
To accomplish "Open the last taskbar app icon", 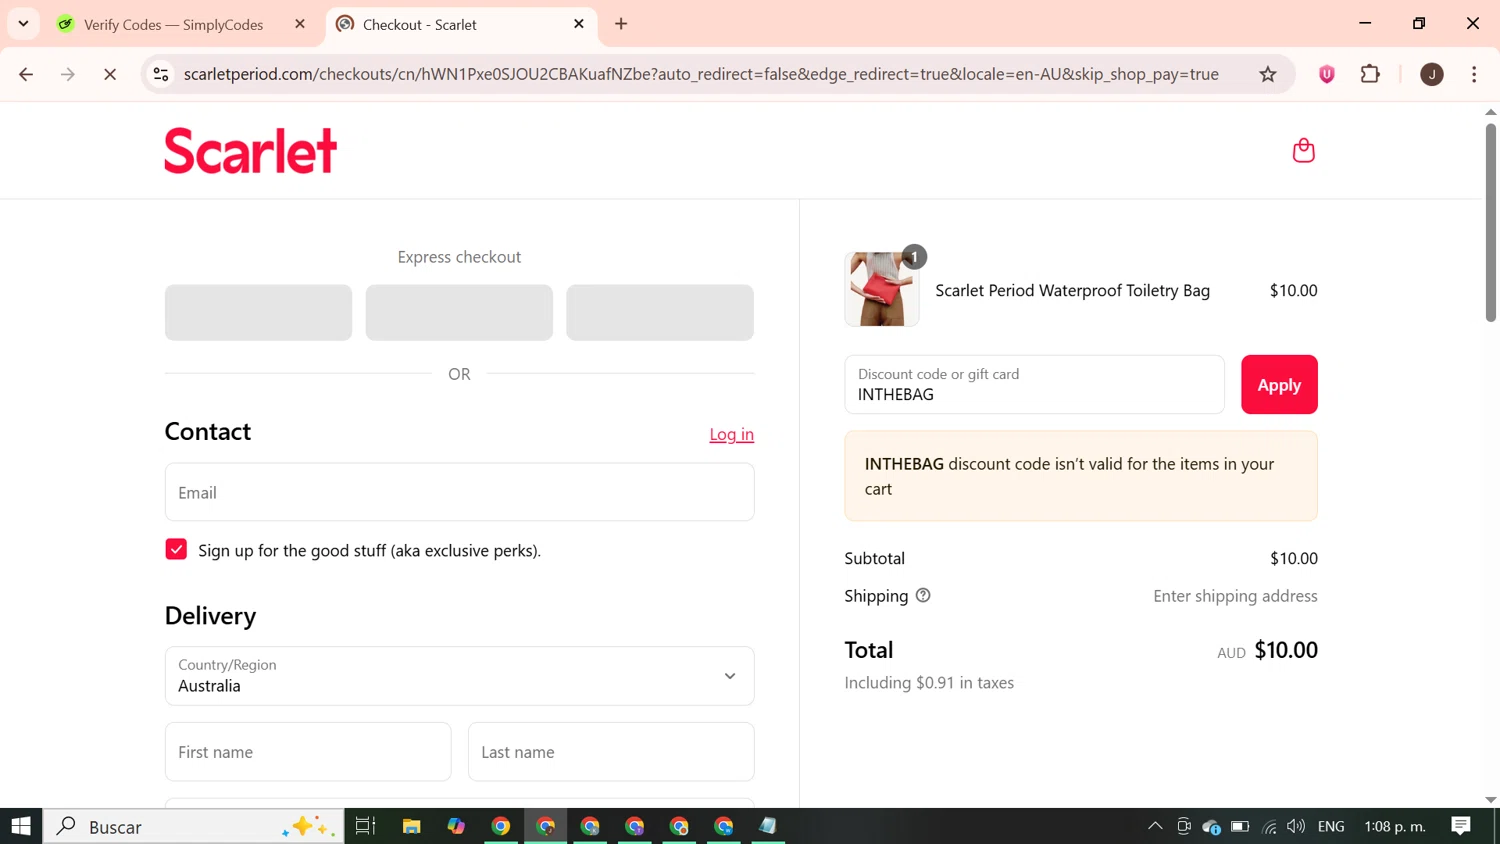I will [768, 826].
